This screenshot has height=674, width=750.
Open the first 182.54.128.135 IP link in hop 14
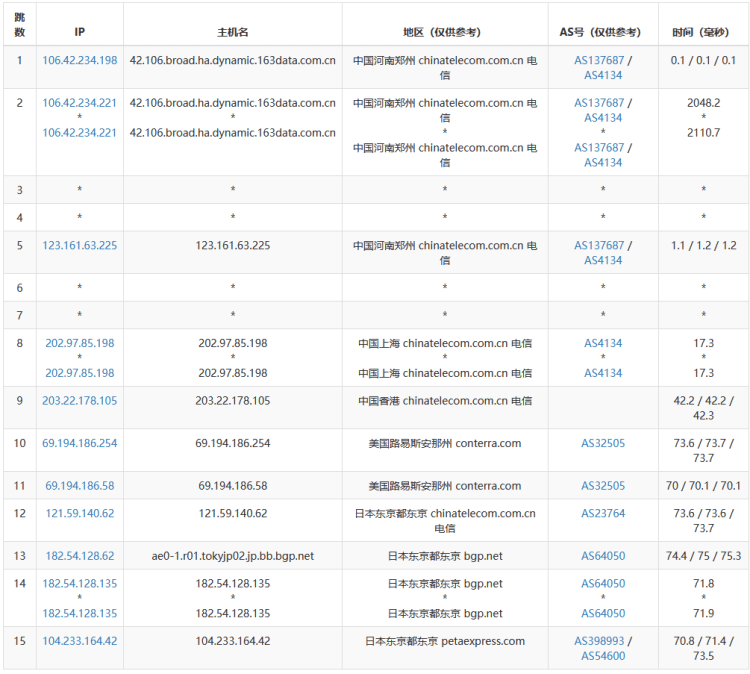point(79,584)
